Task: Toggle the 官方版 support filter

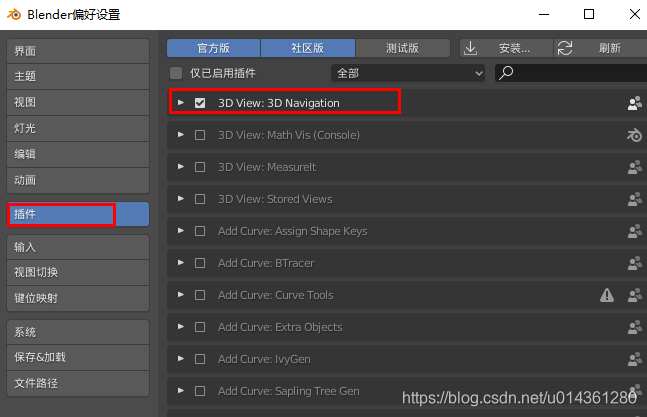Action: [x=213, y=48]
